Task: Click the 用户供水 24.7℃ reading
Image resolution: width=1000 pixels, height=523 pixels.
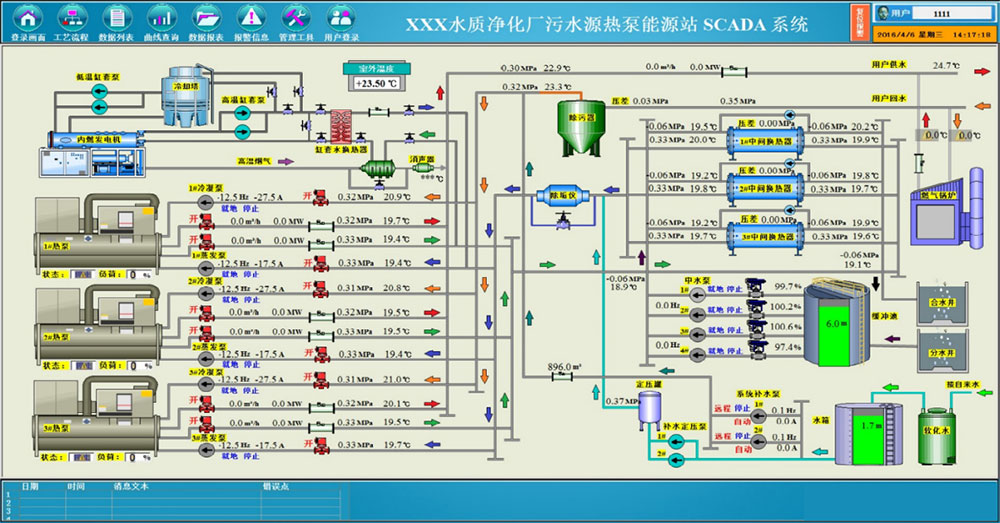Action: tap(946, 65)
